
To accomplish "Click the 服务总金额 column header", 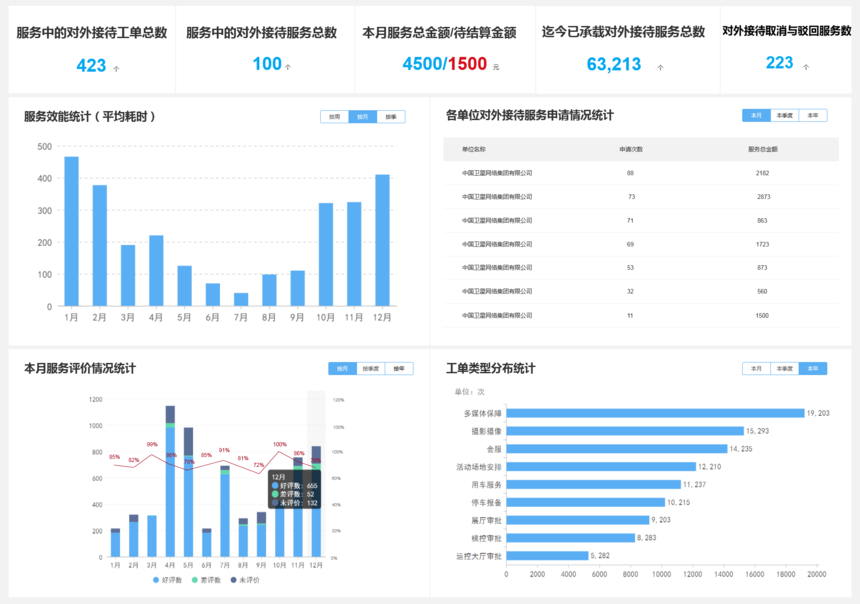I will 762,149.
